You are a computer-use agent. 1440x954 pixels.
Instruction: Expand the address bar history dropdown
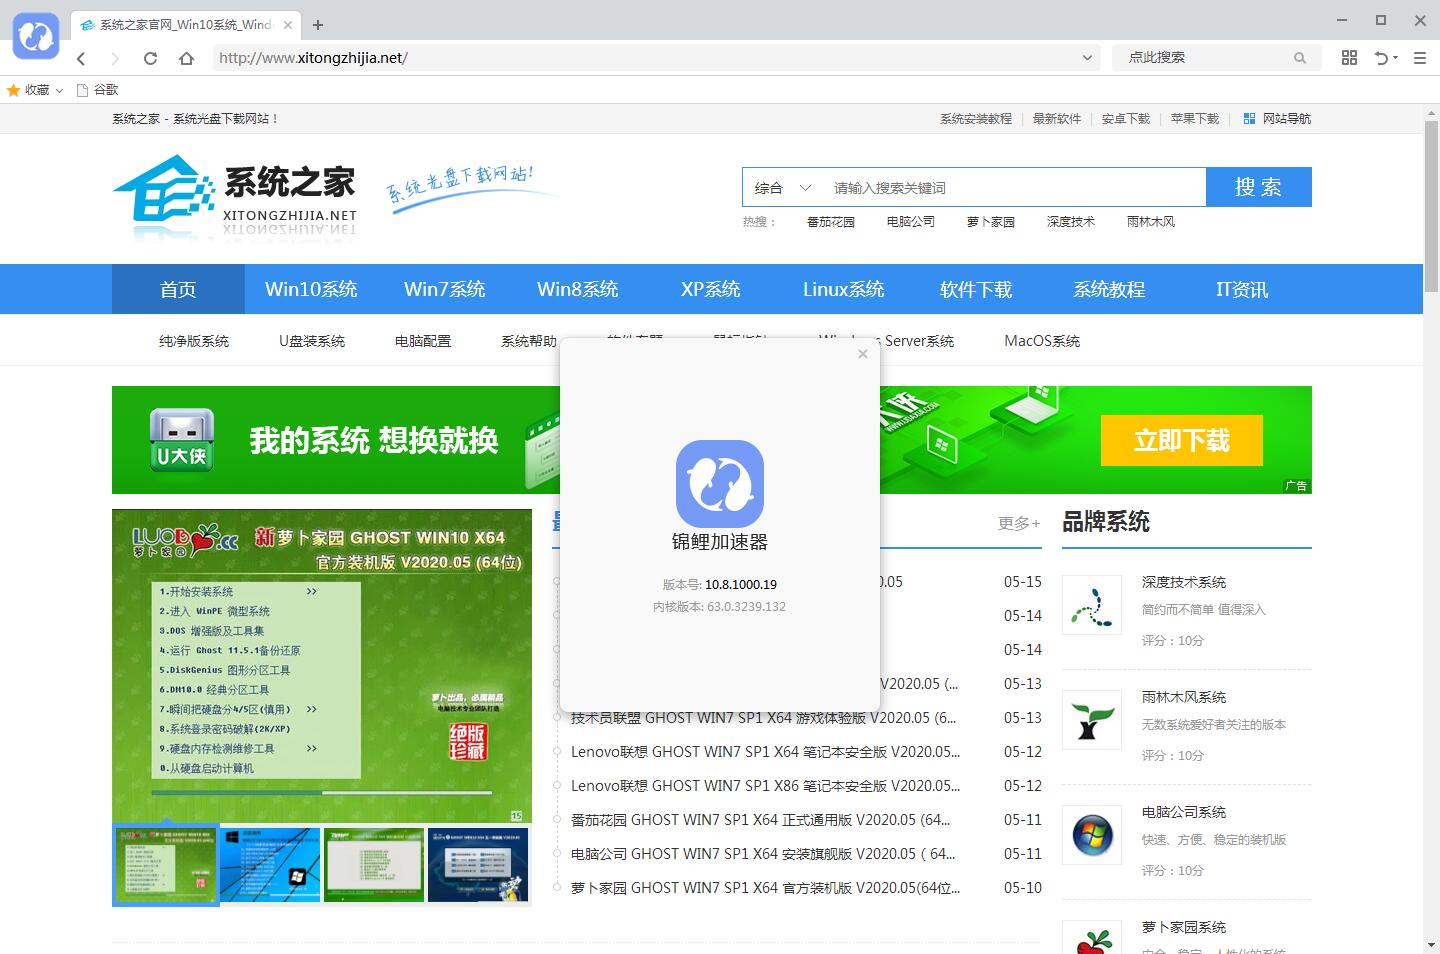coord(1087,58)
